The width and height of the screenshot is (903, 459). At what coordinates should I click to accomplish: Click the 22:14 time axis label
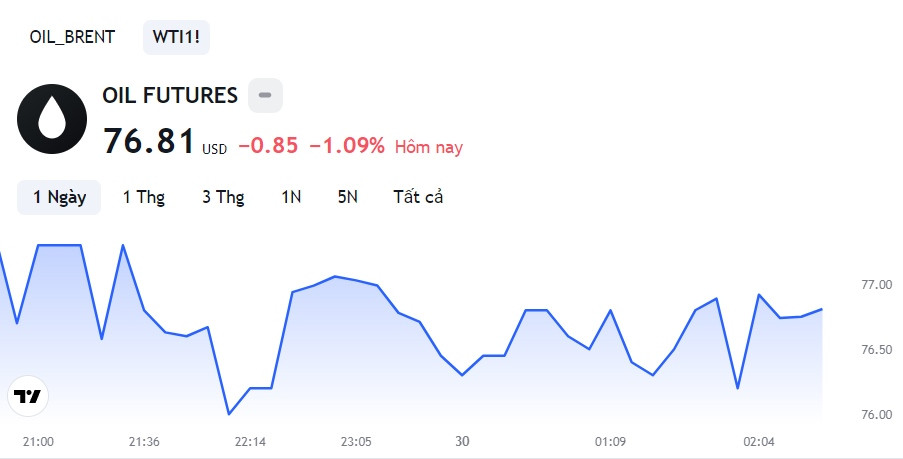click(250, 442)
